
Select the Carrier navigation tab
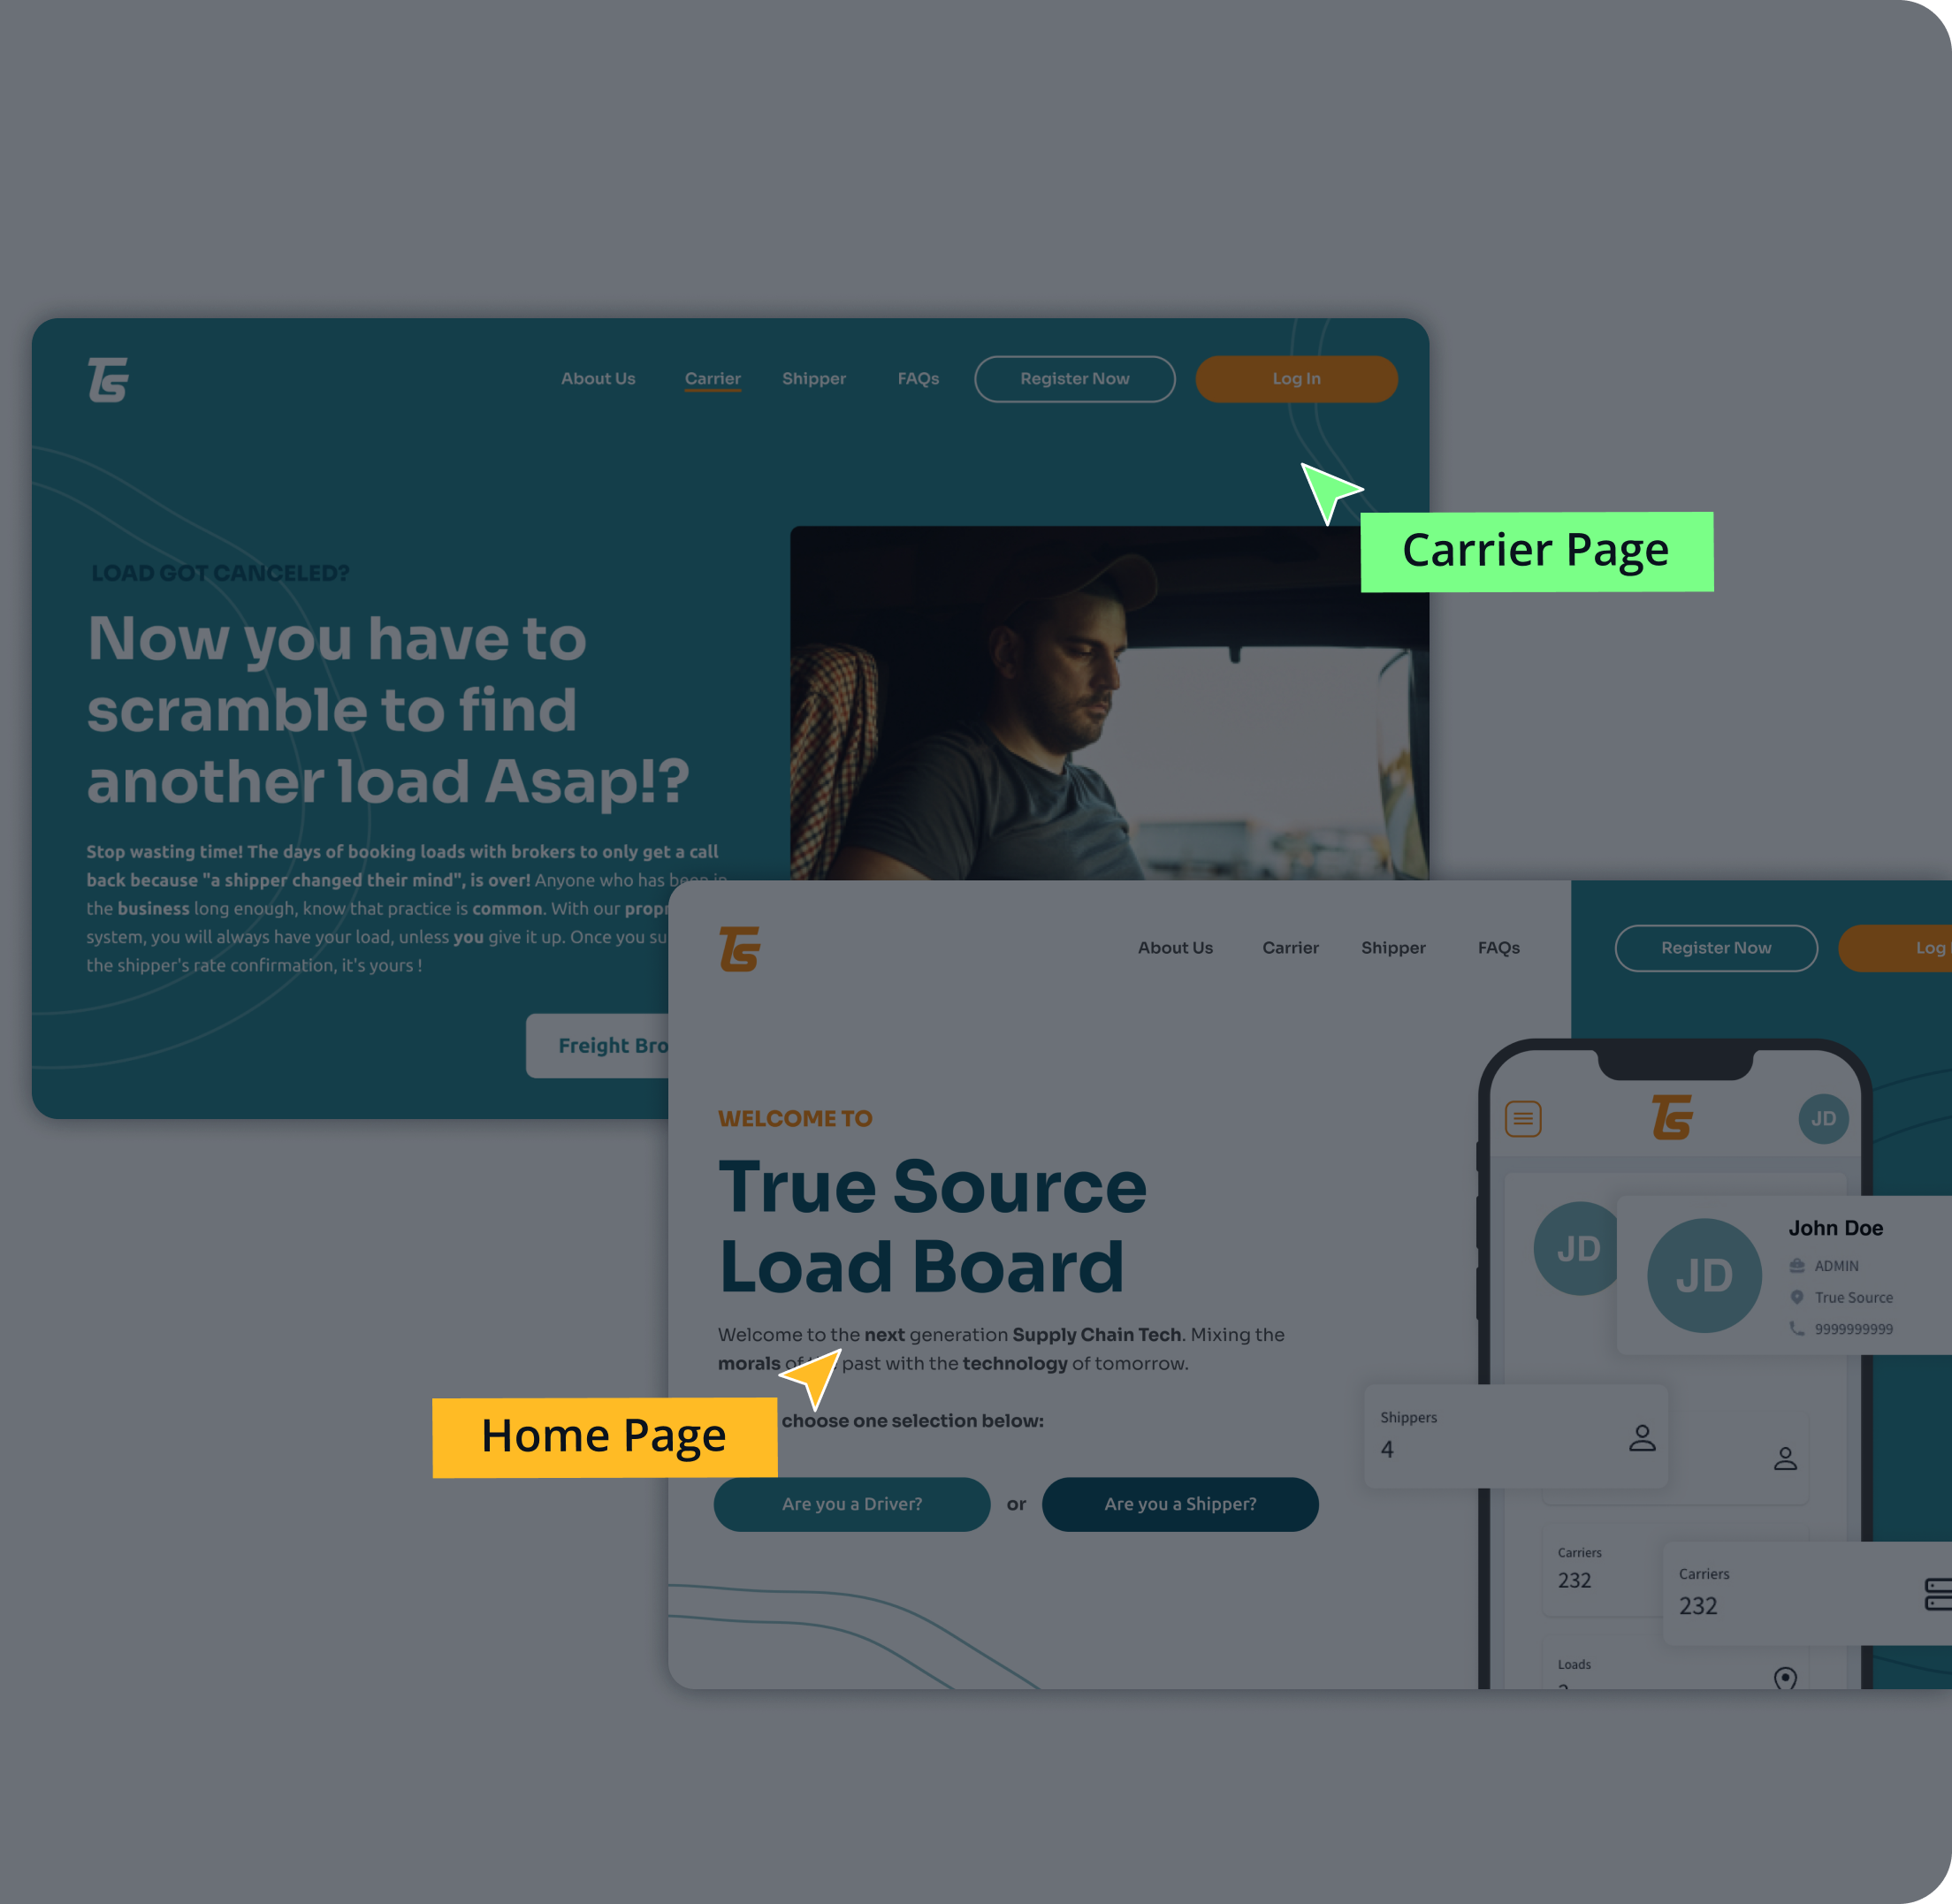coord(712,378)
